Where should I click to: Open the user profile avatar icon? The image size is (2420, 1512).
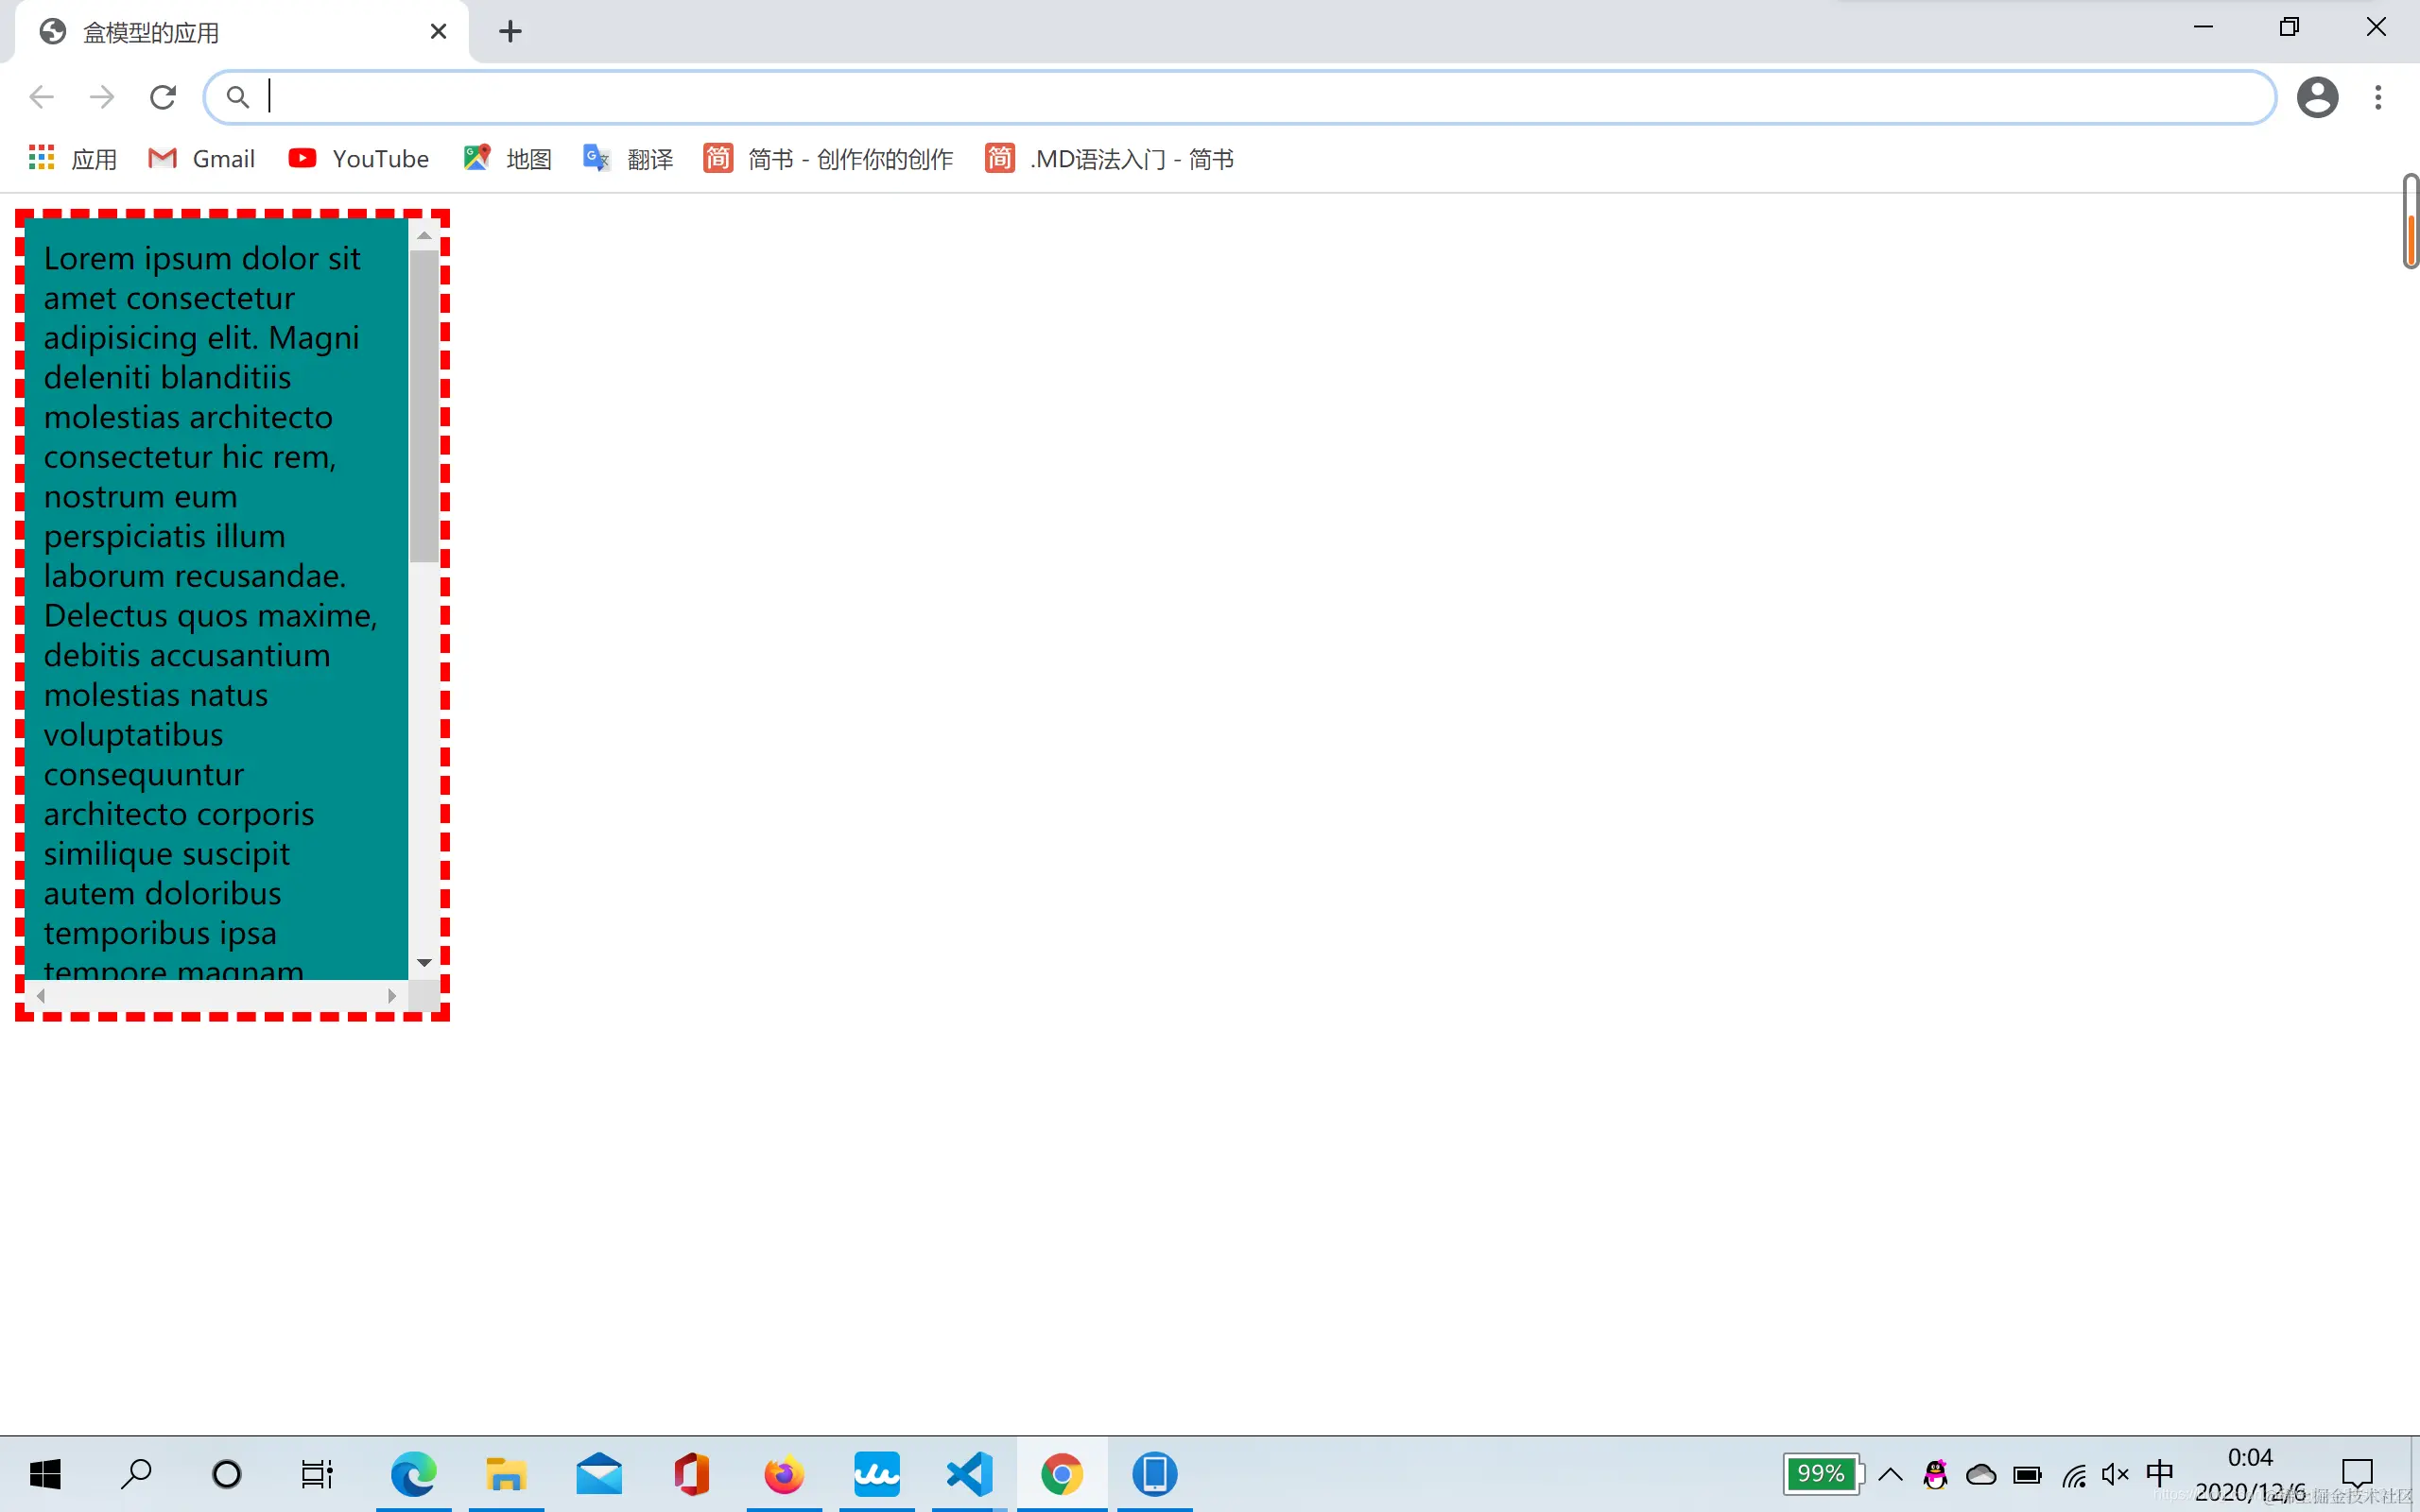2317,97
